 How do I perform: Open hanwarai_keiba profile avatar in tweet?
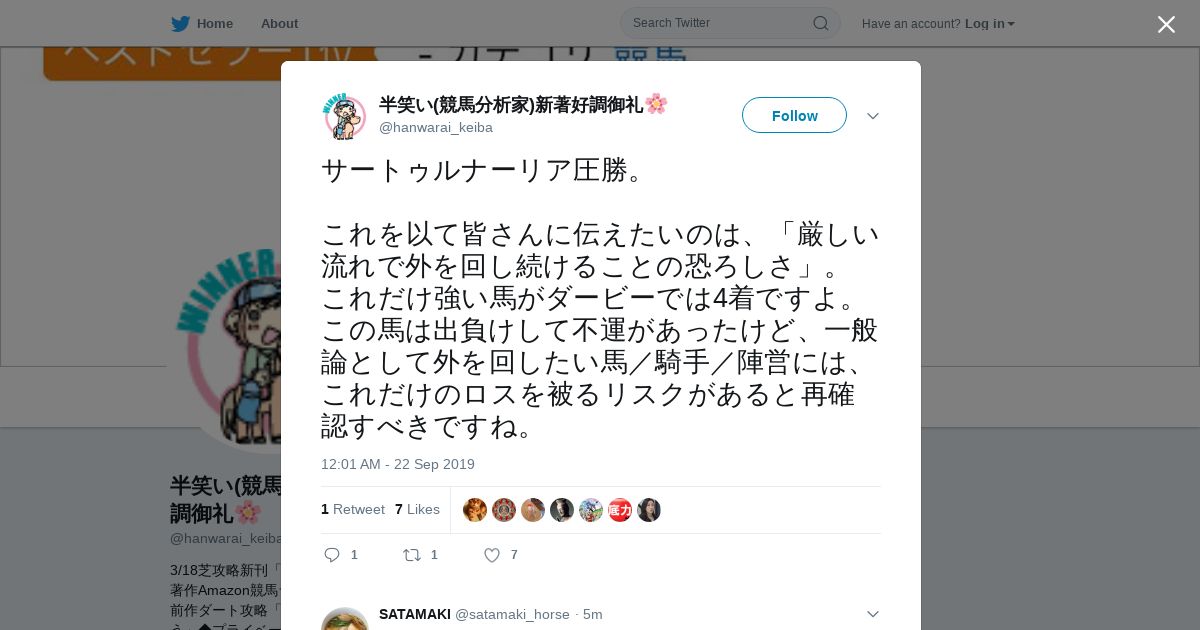click(x=344, y=116)
